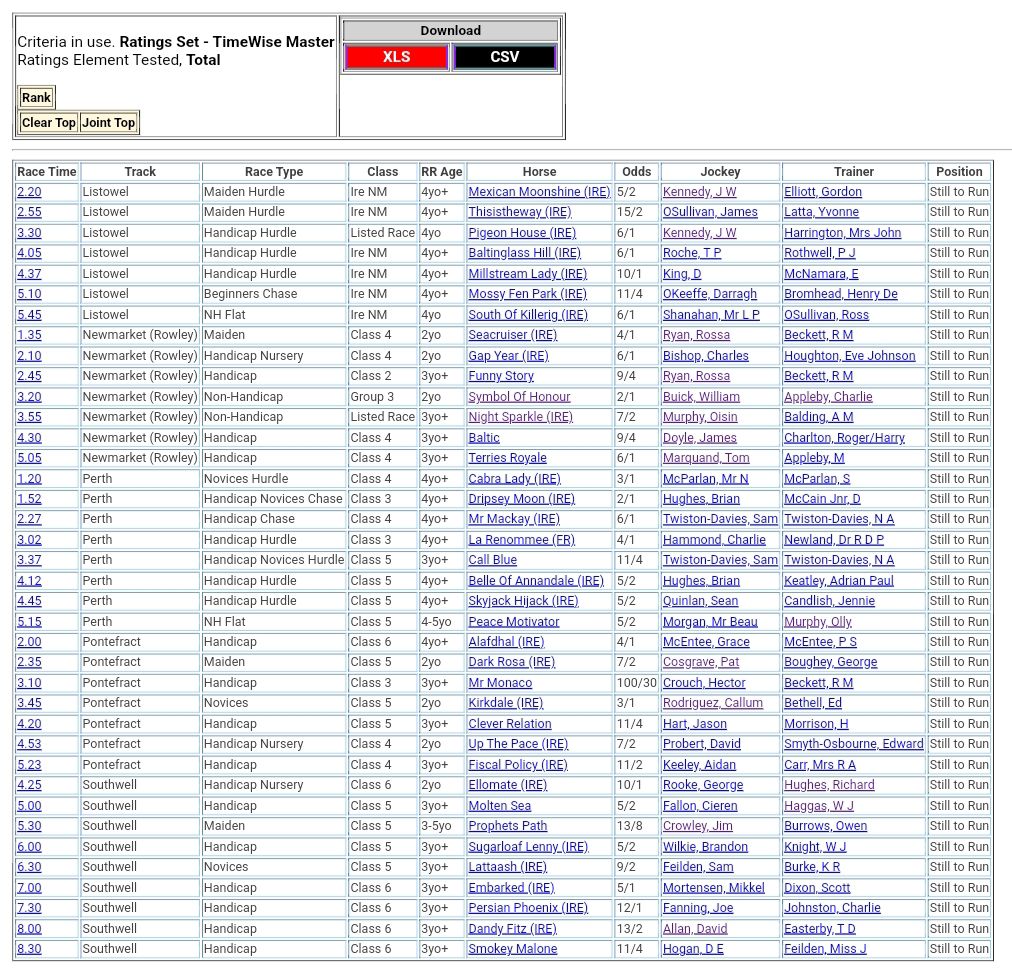Select trainer Smyth-Osbourne, Edward
This screenshot has width=1012, height=978.
853,744
